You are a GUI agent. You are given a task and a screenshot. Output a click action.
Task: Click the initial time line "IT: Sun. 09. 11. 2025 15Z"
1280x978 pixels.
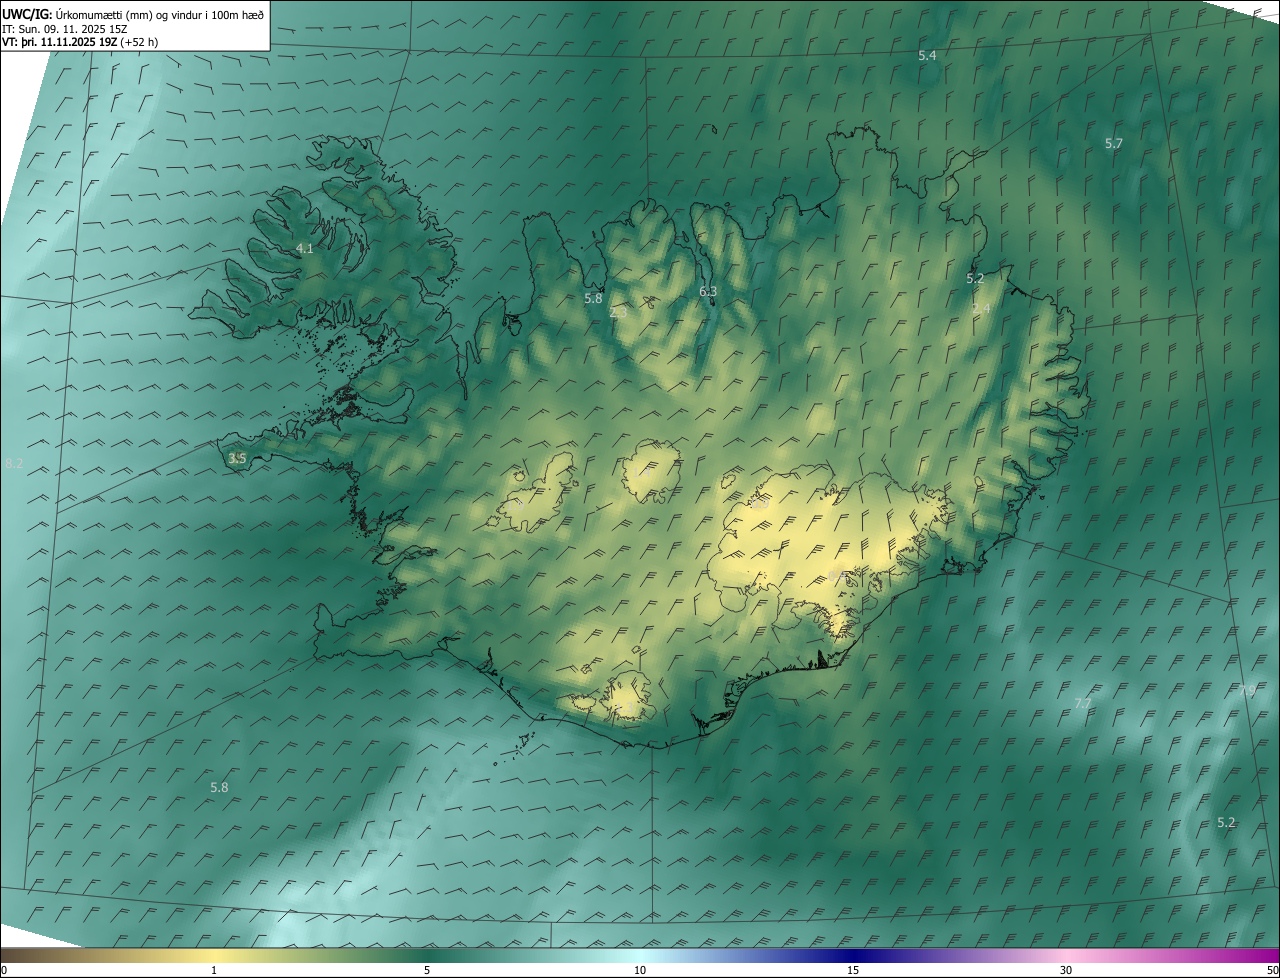tap(65, 29)
